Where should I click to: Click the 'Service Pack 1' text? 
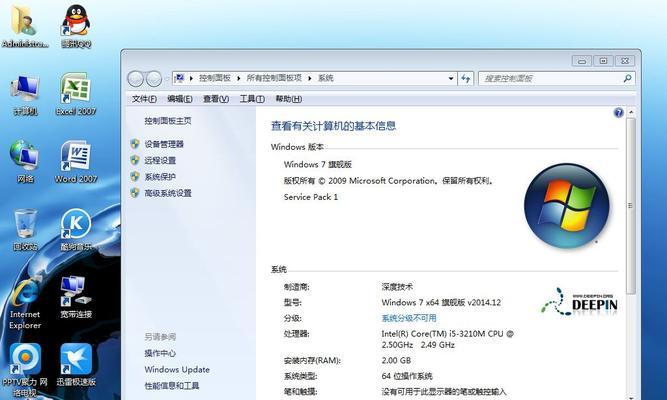311,197
